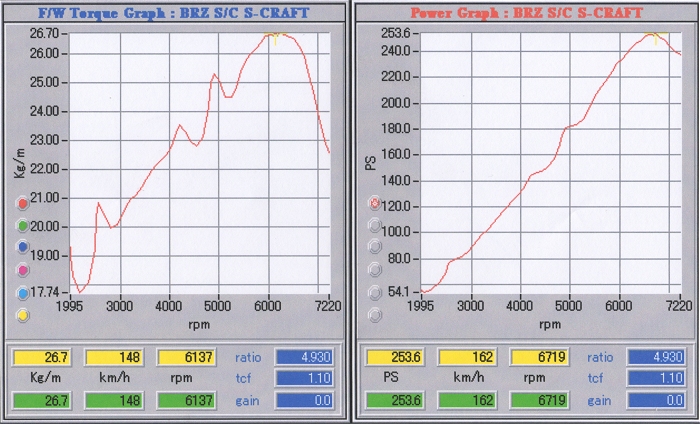Click the yellow 6719 rpm field
Image resolution: width=700 pixels, height=424 pixels.
pyautogui.click(x=539, y=357)
